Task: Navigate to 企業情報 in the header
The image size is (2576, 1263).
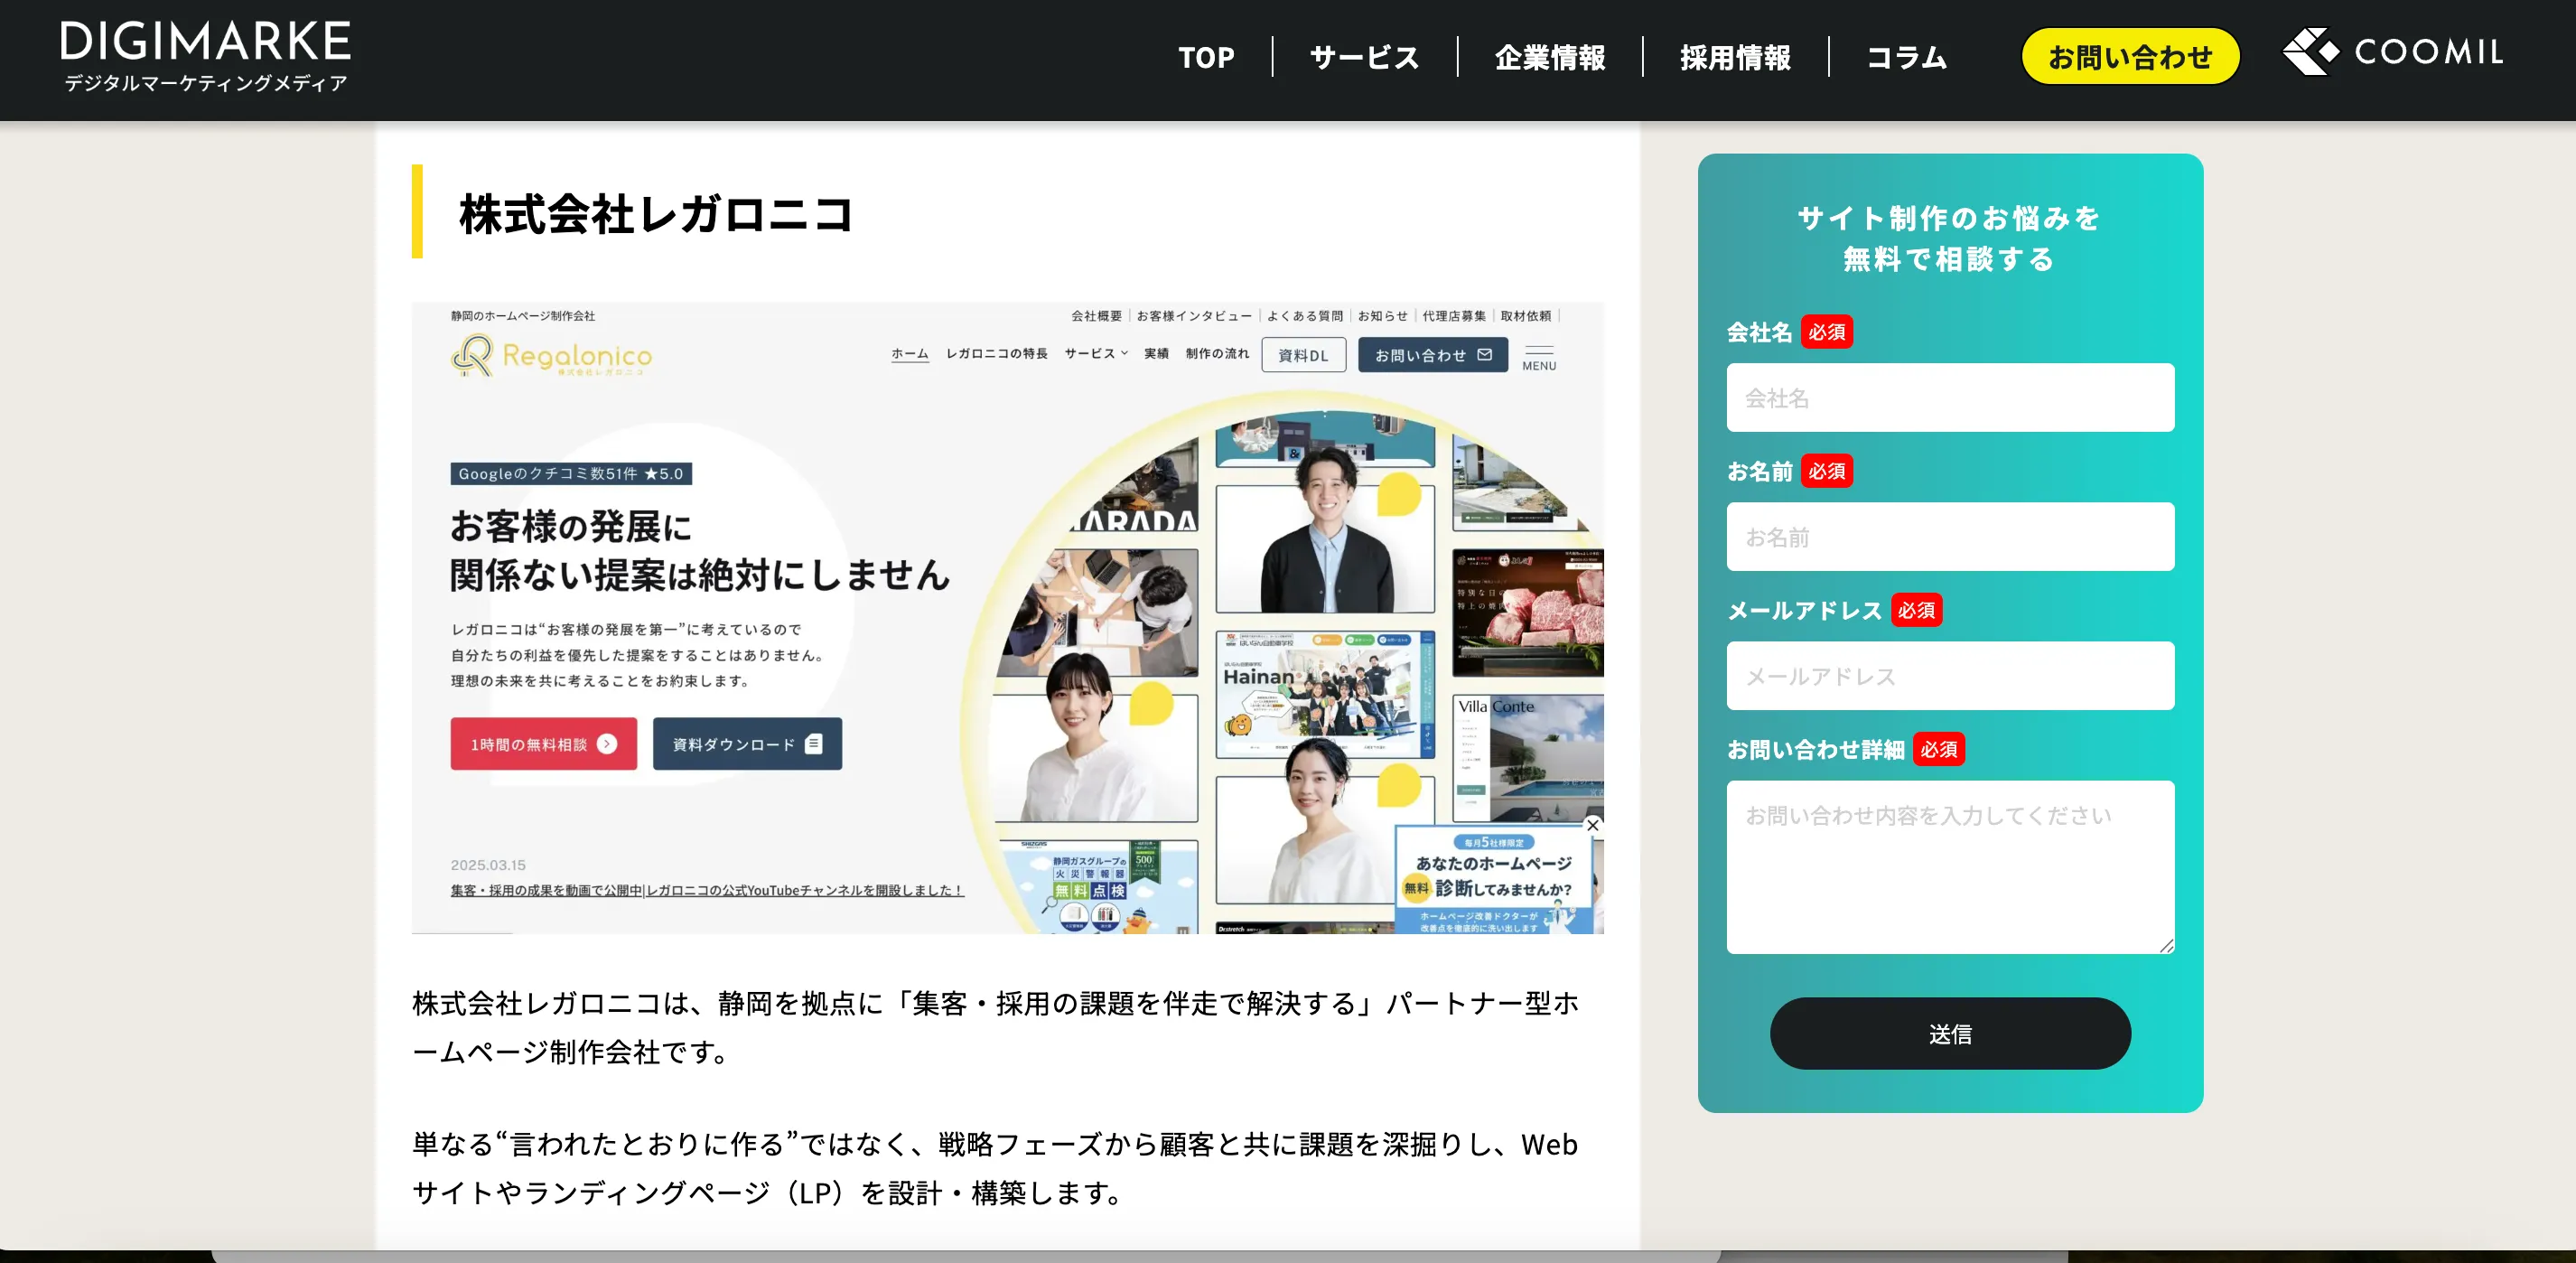Action: 1551,57
